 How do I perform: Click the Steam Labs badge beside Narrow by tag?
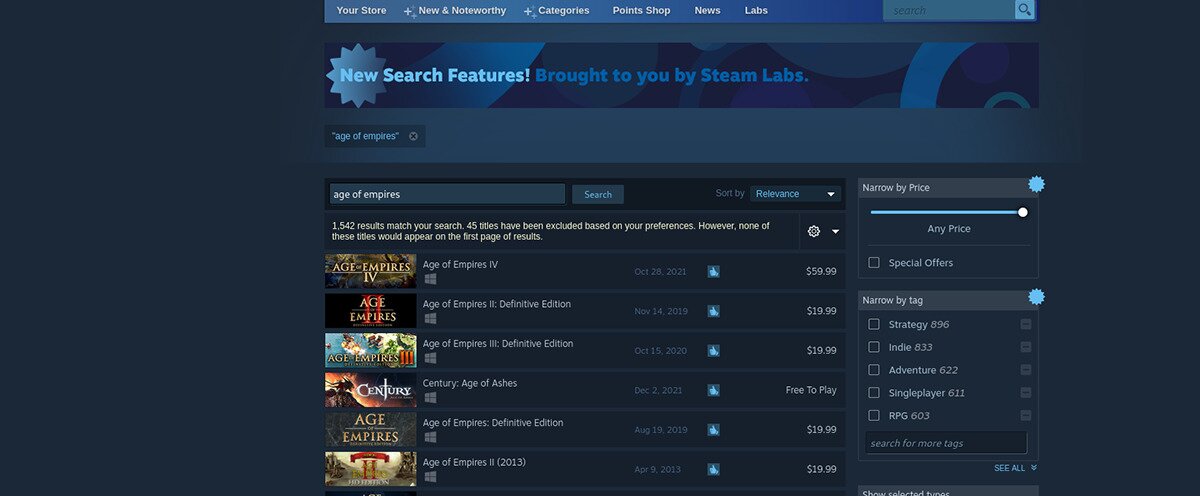click(x=1036, y=297)
